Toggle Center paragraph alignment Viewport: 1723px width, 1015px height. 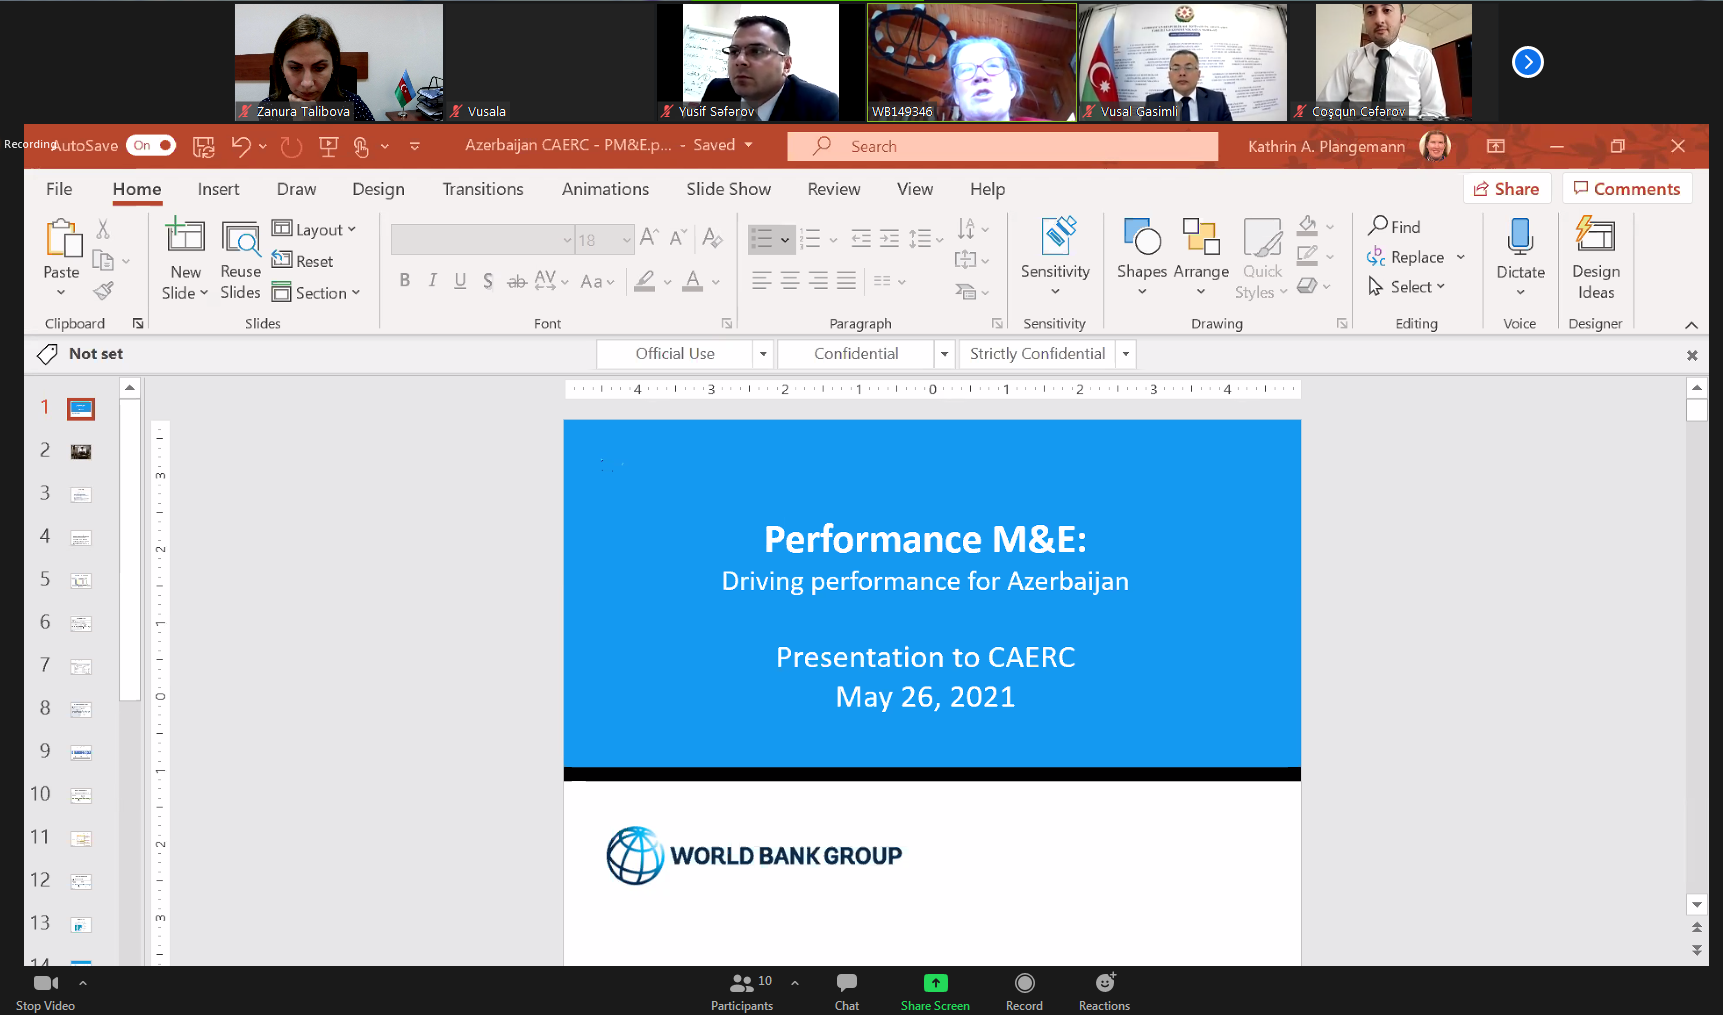(789, 281)
